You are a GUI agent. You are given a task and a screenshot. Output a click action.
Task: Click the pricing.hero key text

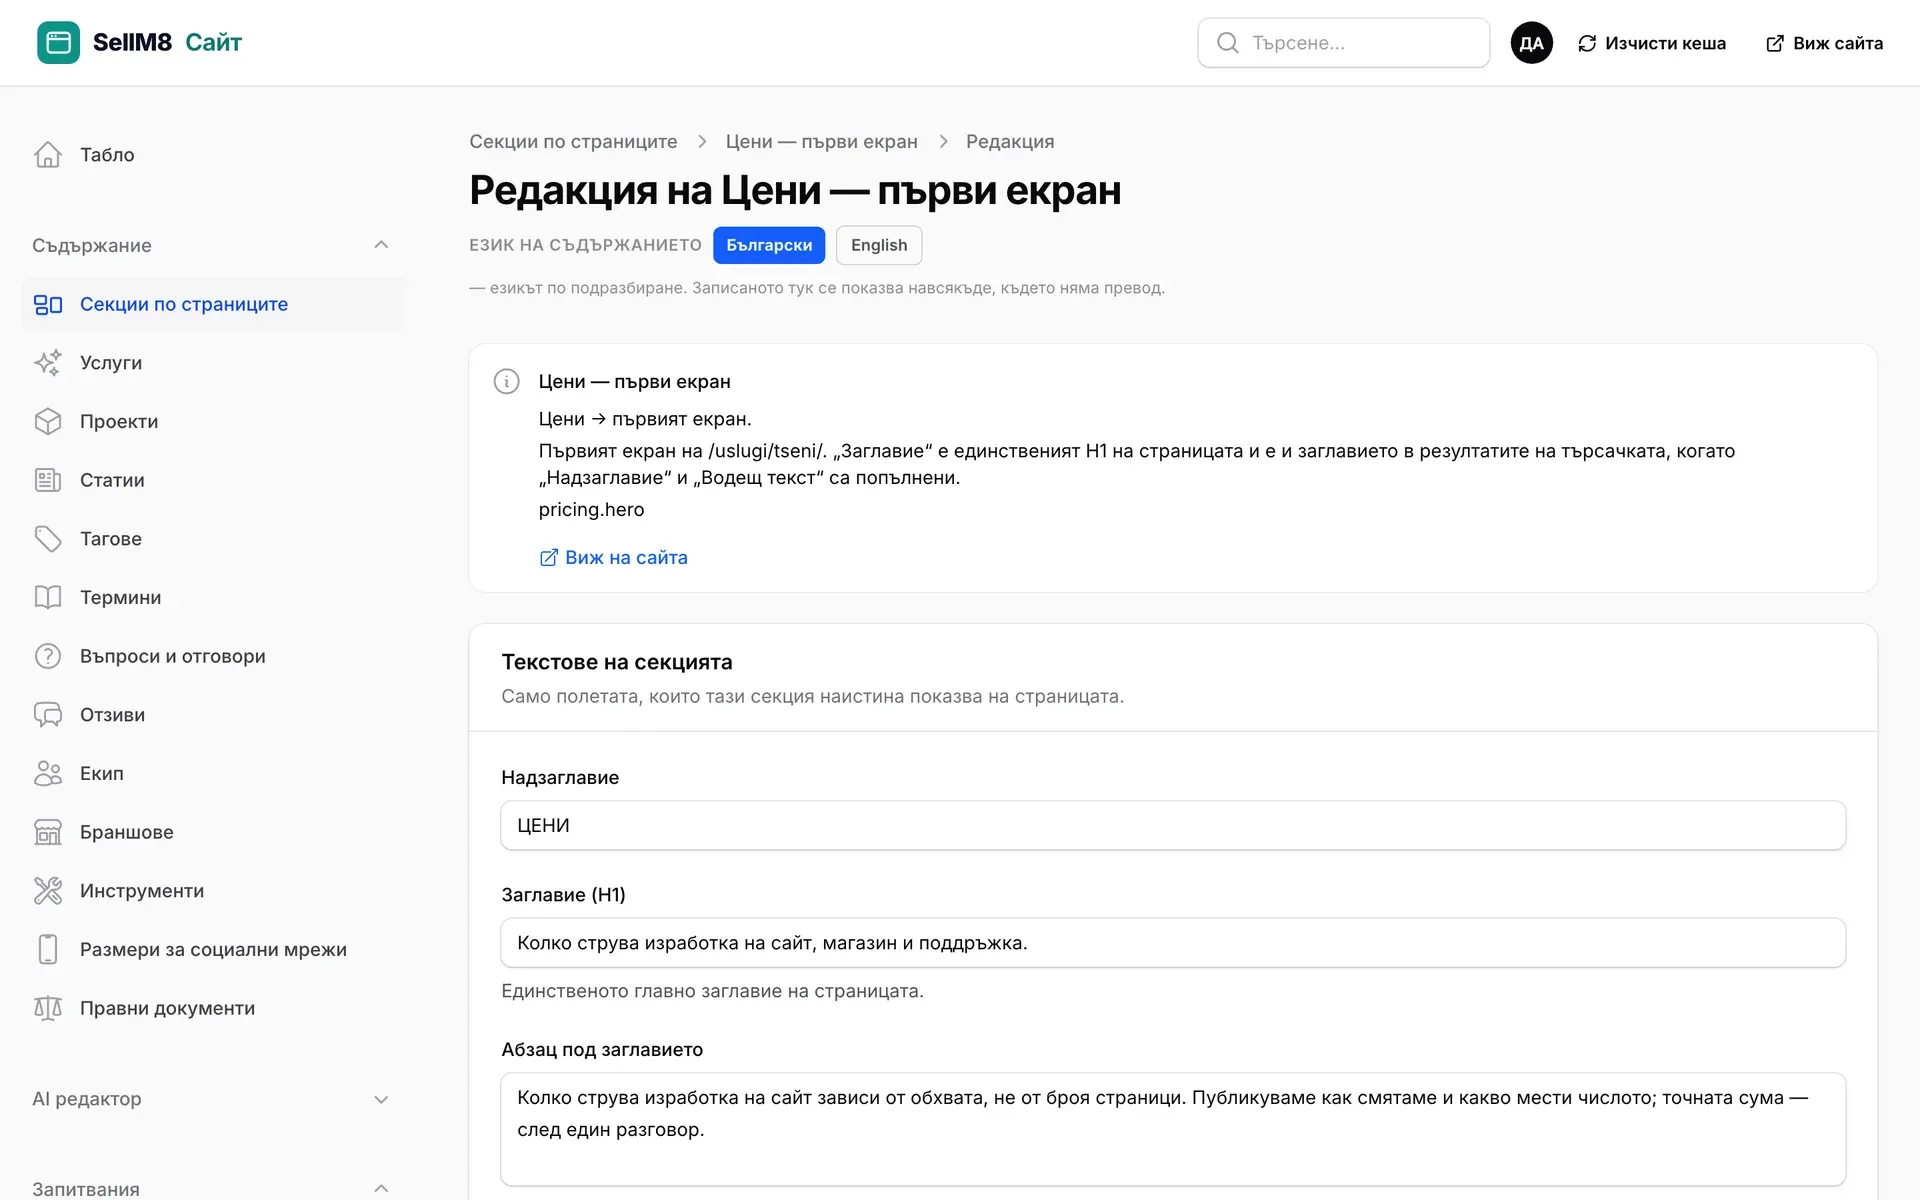pyautogui.click(x=591, y=510)
